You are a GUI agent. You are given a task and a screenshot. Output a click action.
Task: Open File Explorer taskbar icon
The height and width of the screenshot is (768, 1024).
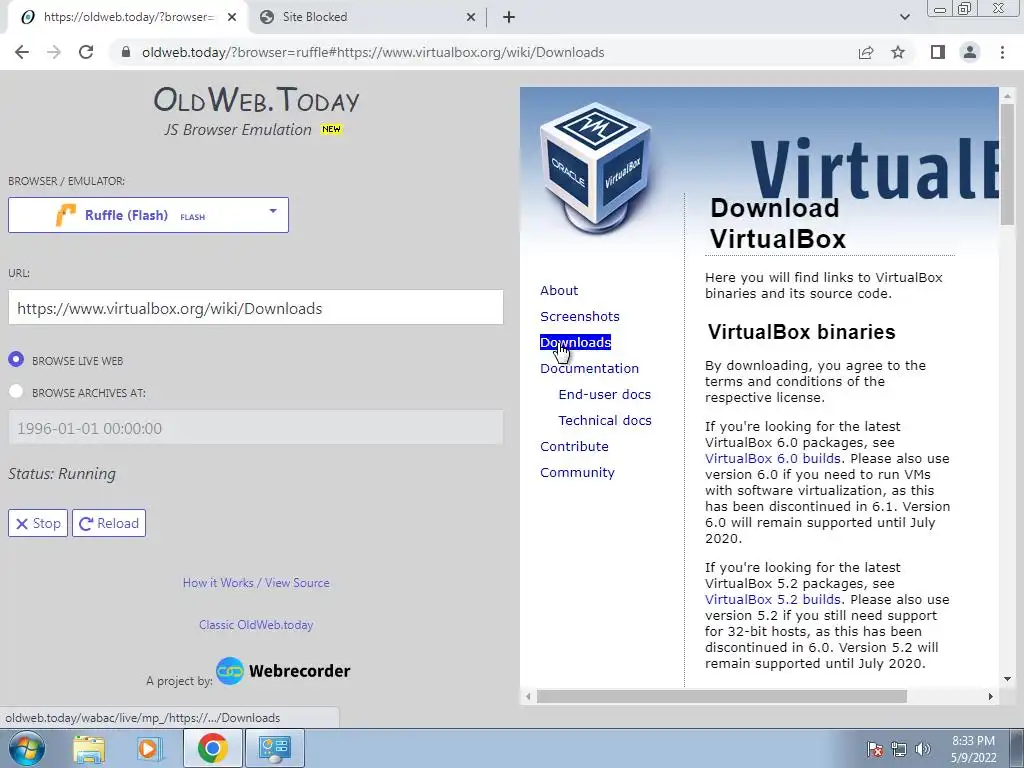point(89,748)
